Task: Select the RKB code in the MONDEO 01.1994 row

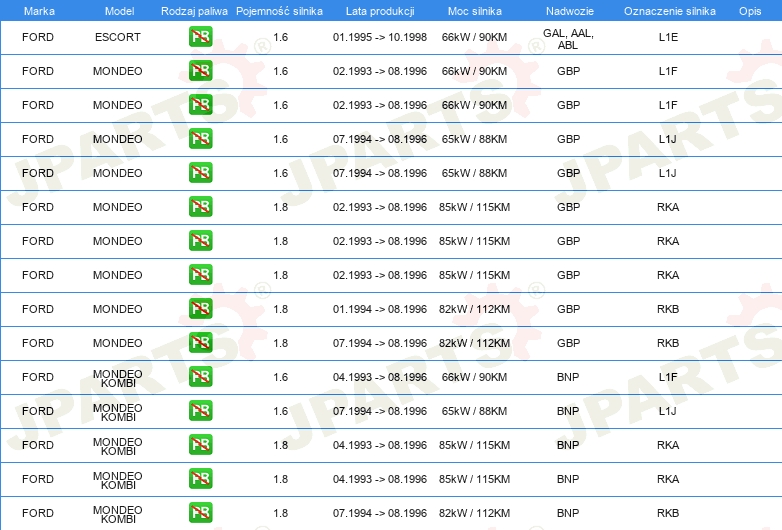Action: point(668,309)
